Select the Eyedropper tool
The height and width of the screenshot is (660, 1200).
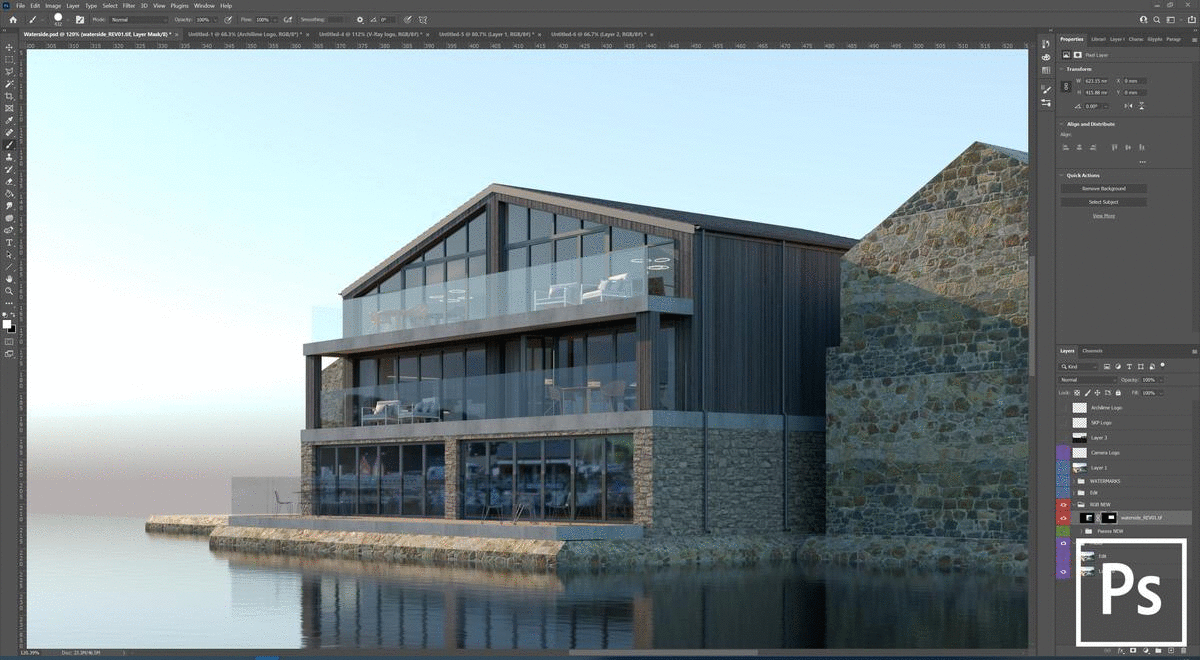coord(9,120)
